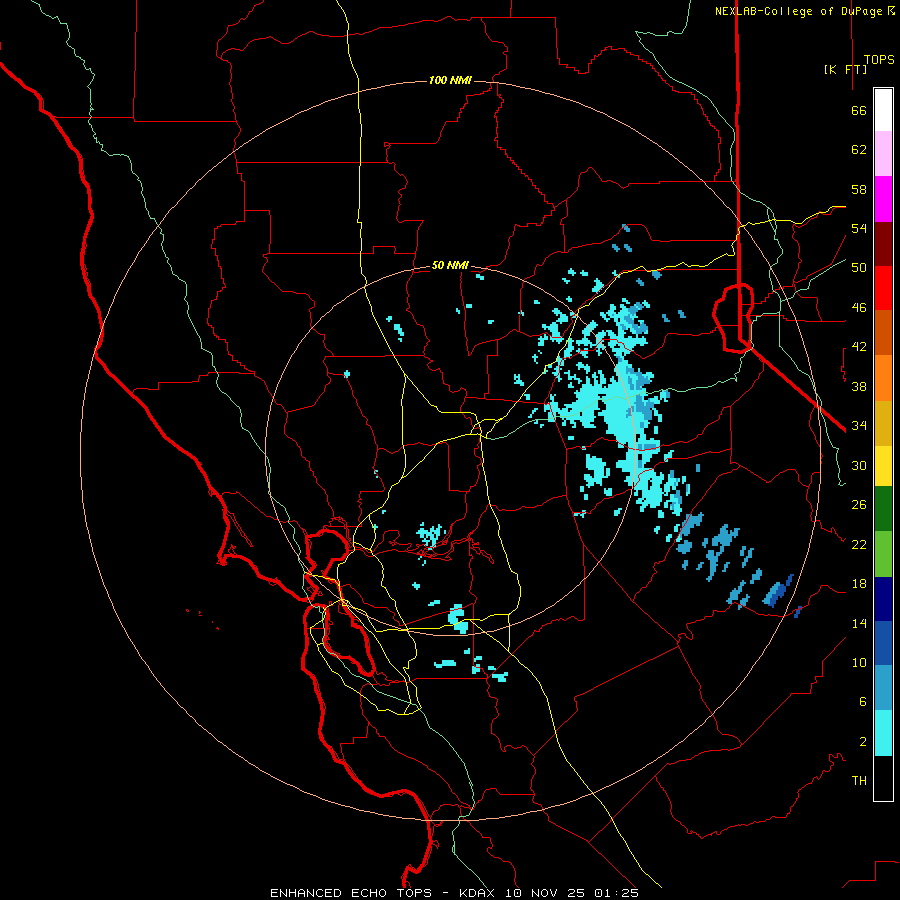Screen dimensions: 900x900
Task: Click the white 66 kft legend swatch
Action: click(883, 110)
